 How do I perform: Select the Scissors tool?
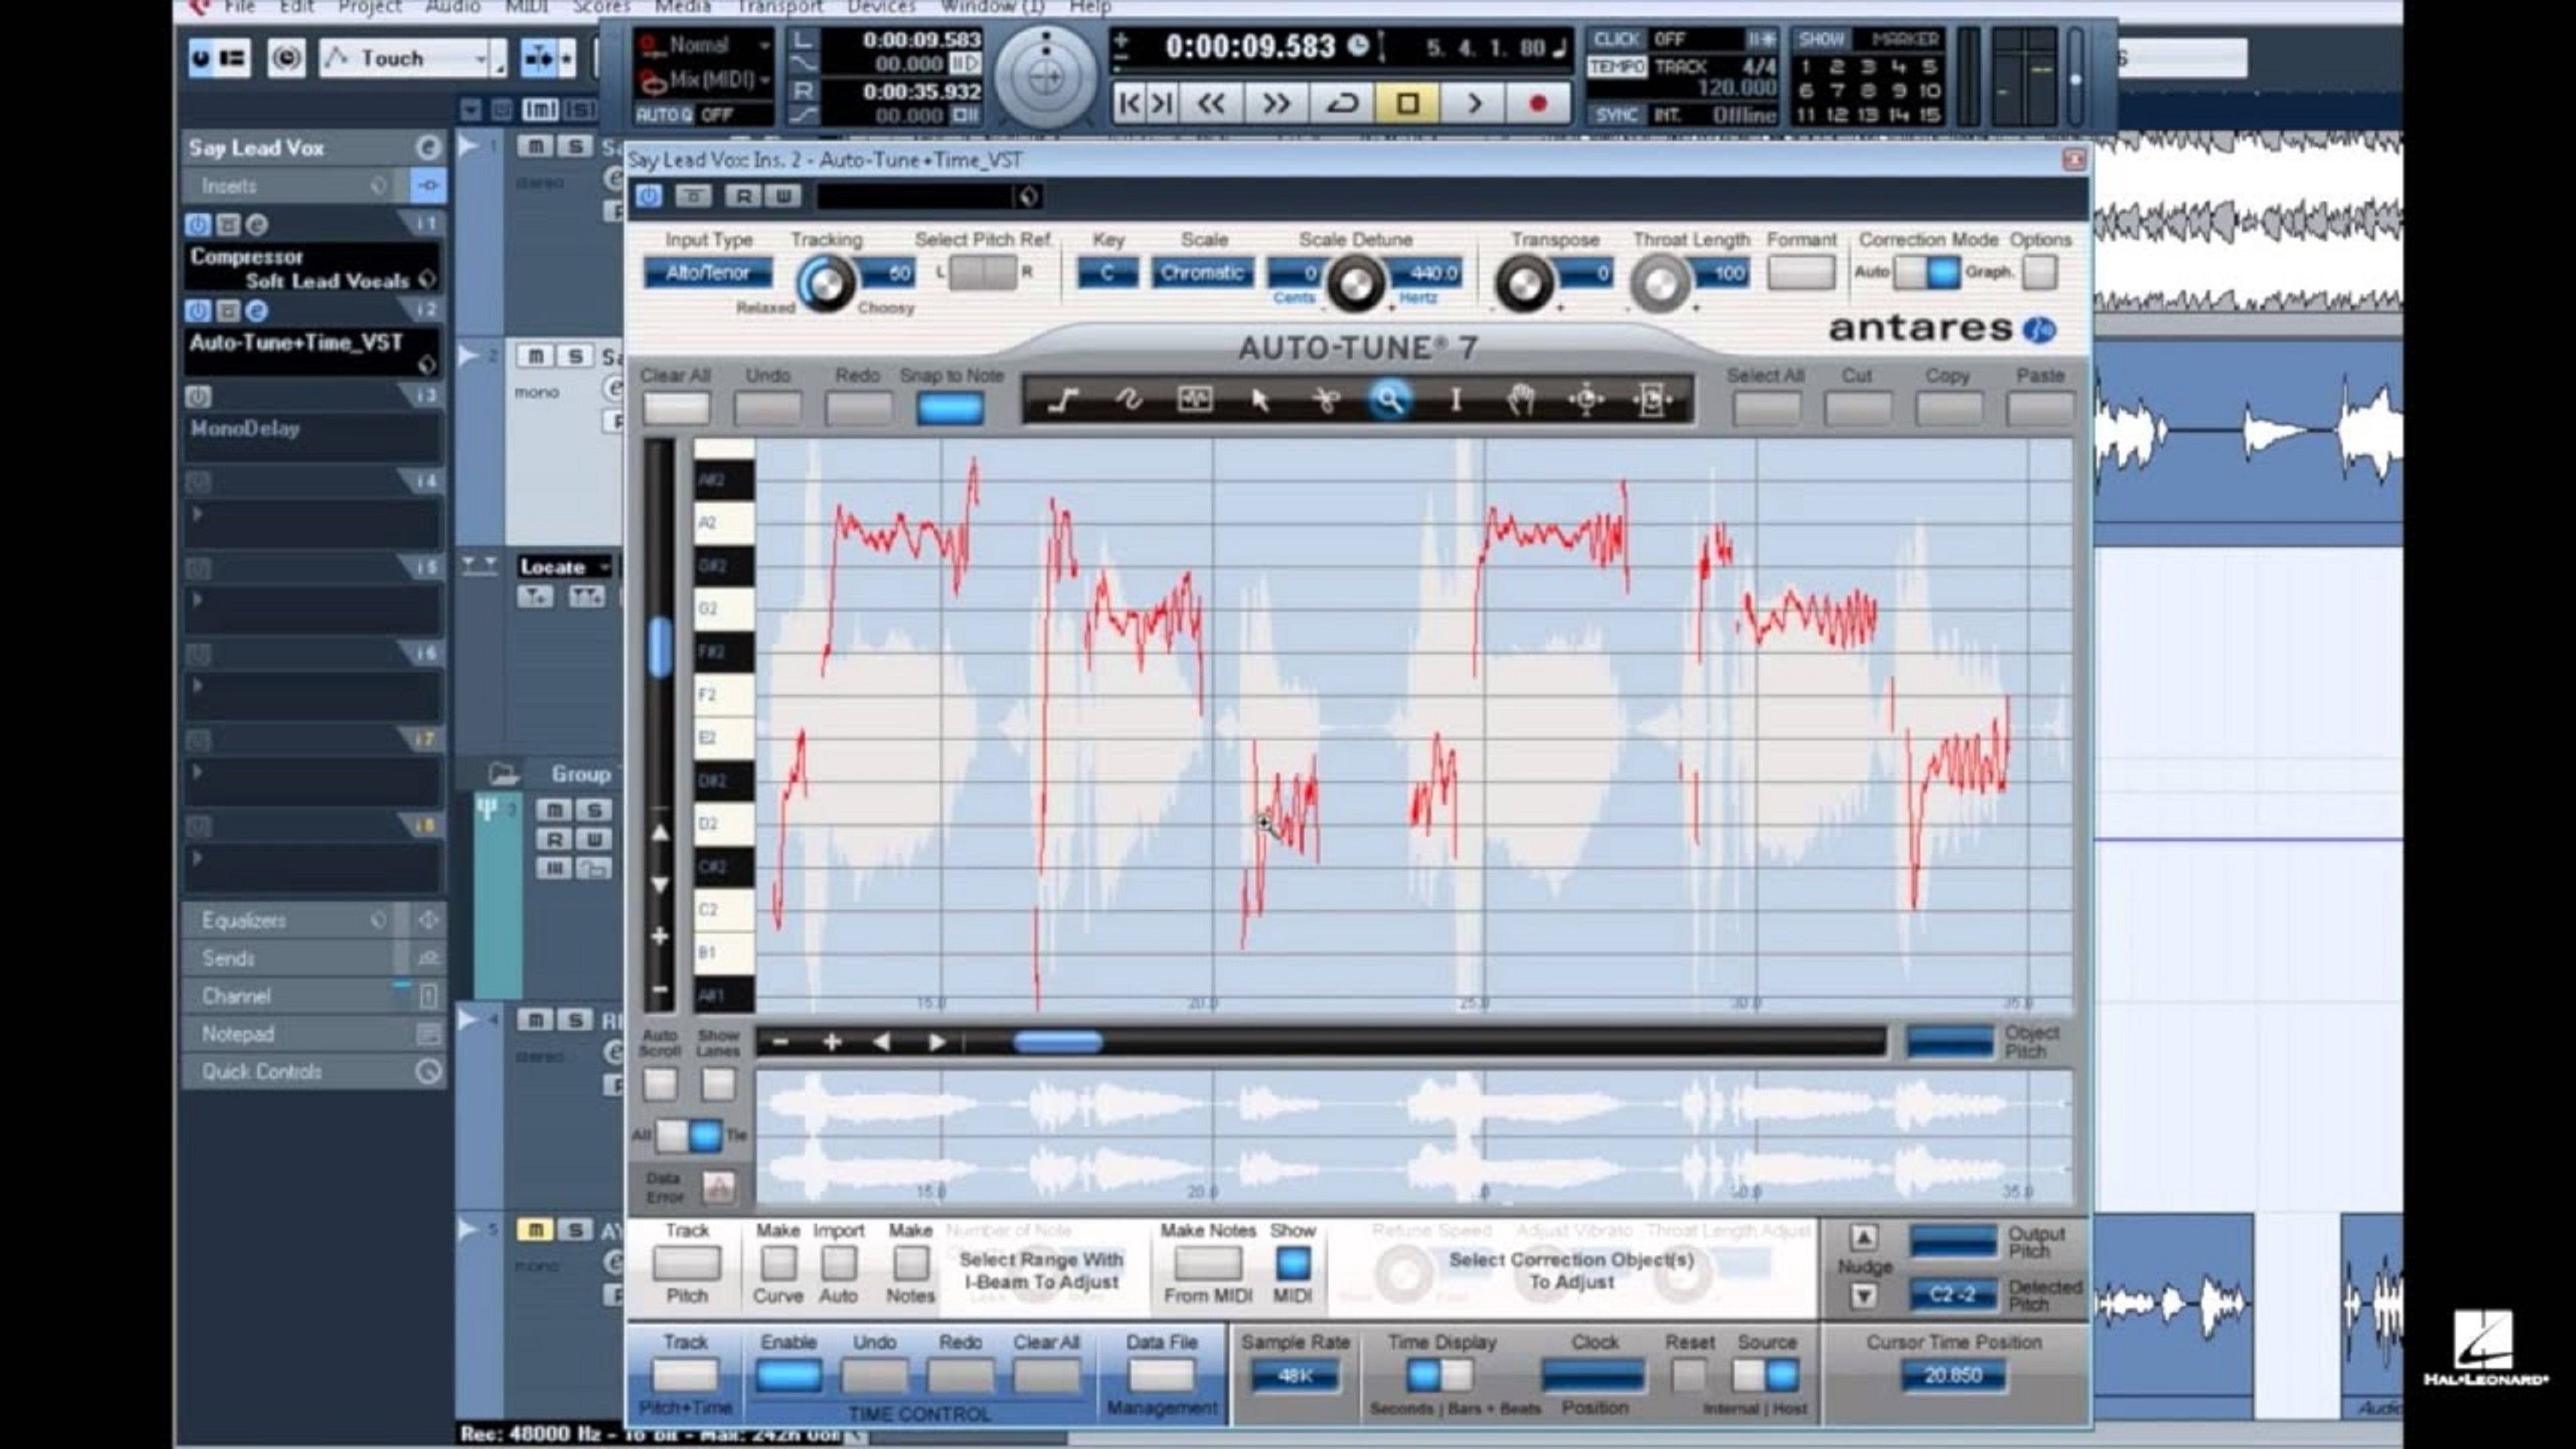point(1326,401)
